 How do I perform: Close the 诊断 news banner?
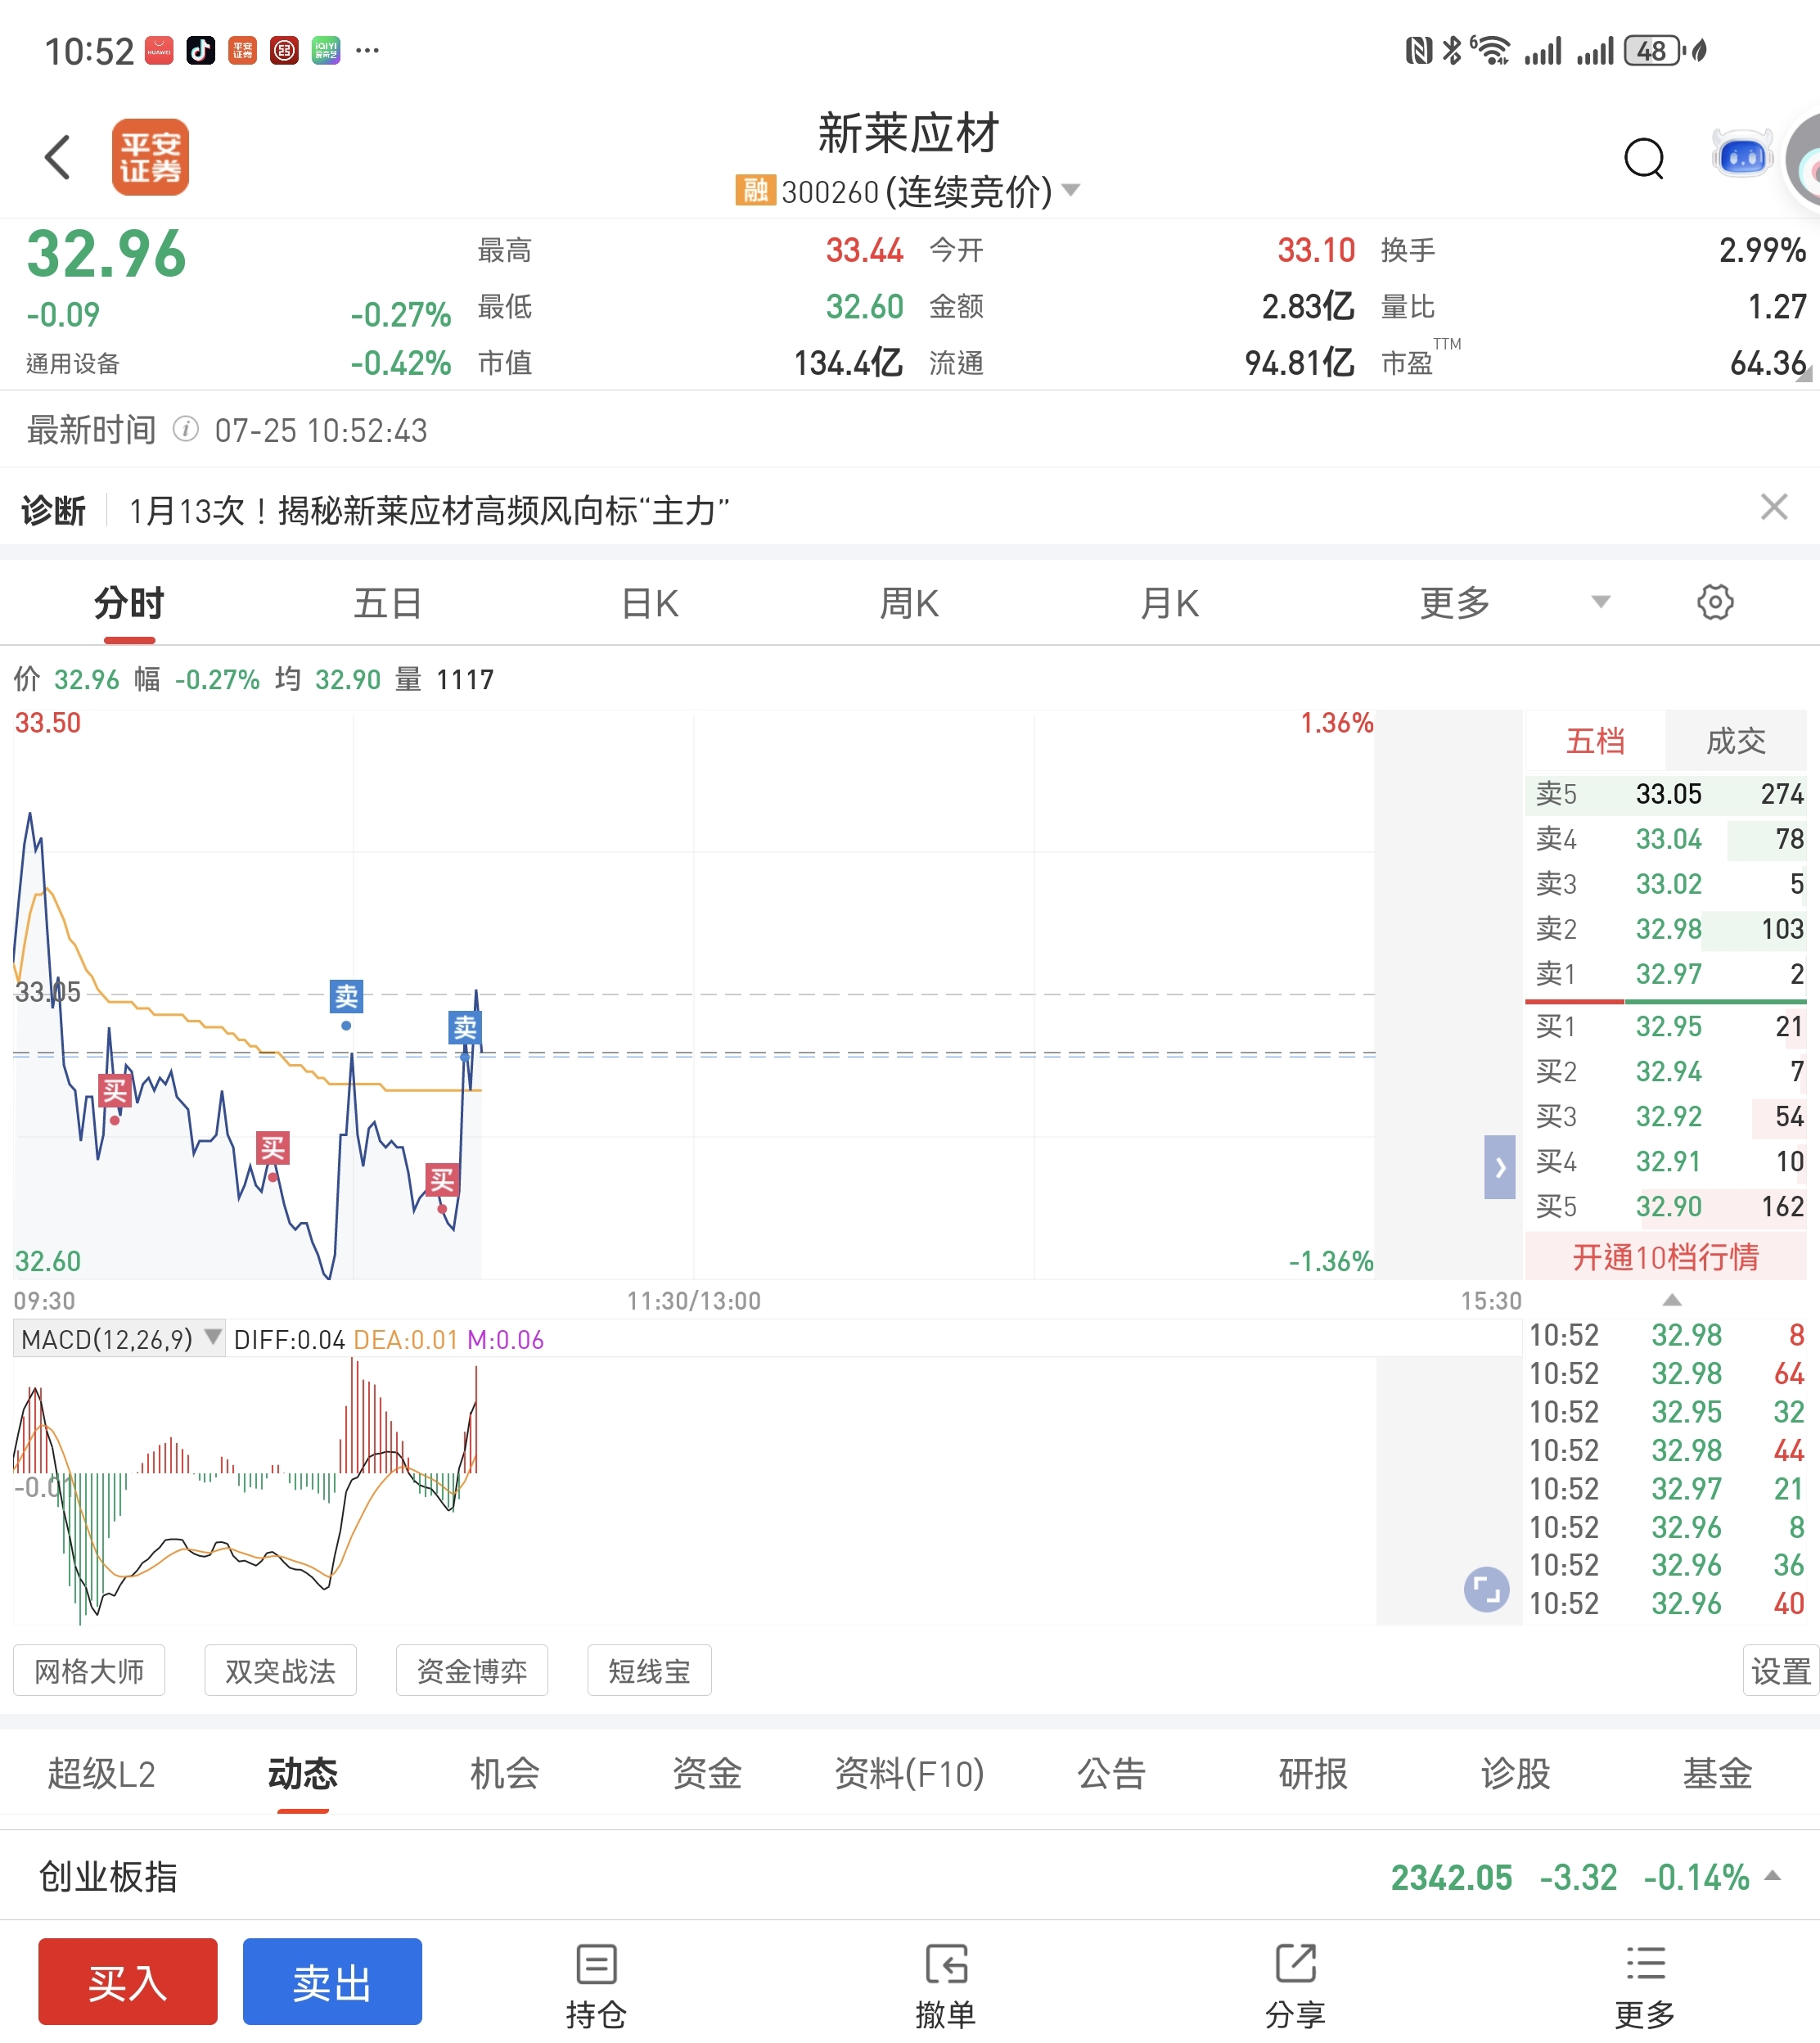1774,507
